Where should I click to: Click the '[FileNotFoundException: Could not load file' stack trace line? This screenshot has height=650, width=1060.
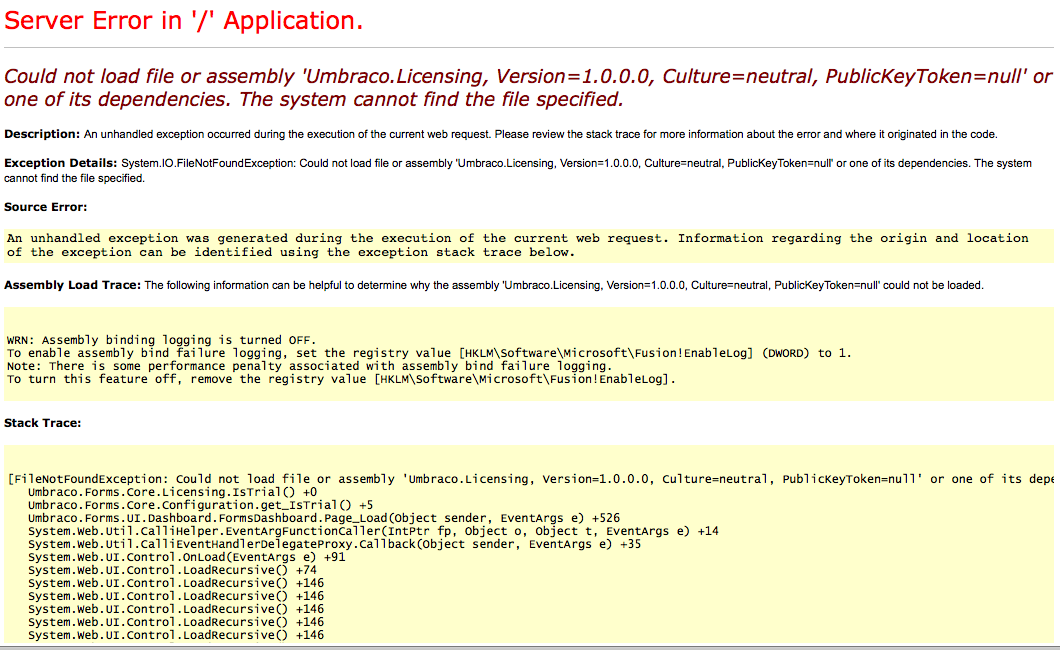[530, 479]
